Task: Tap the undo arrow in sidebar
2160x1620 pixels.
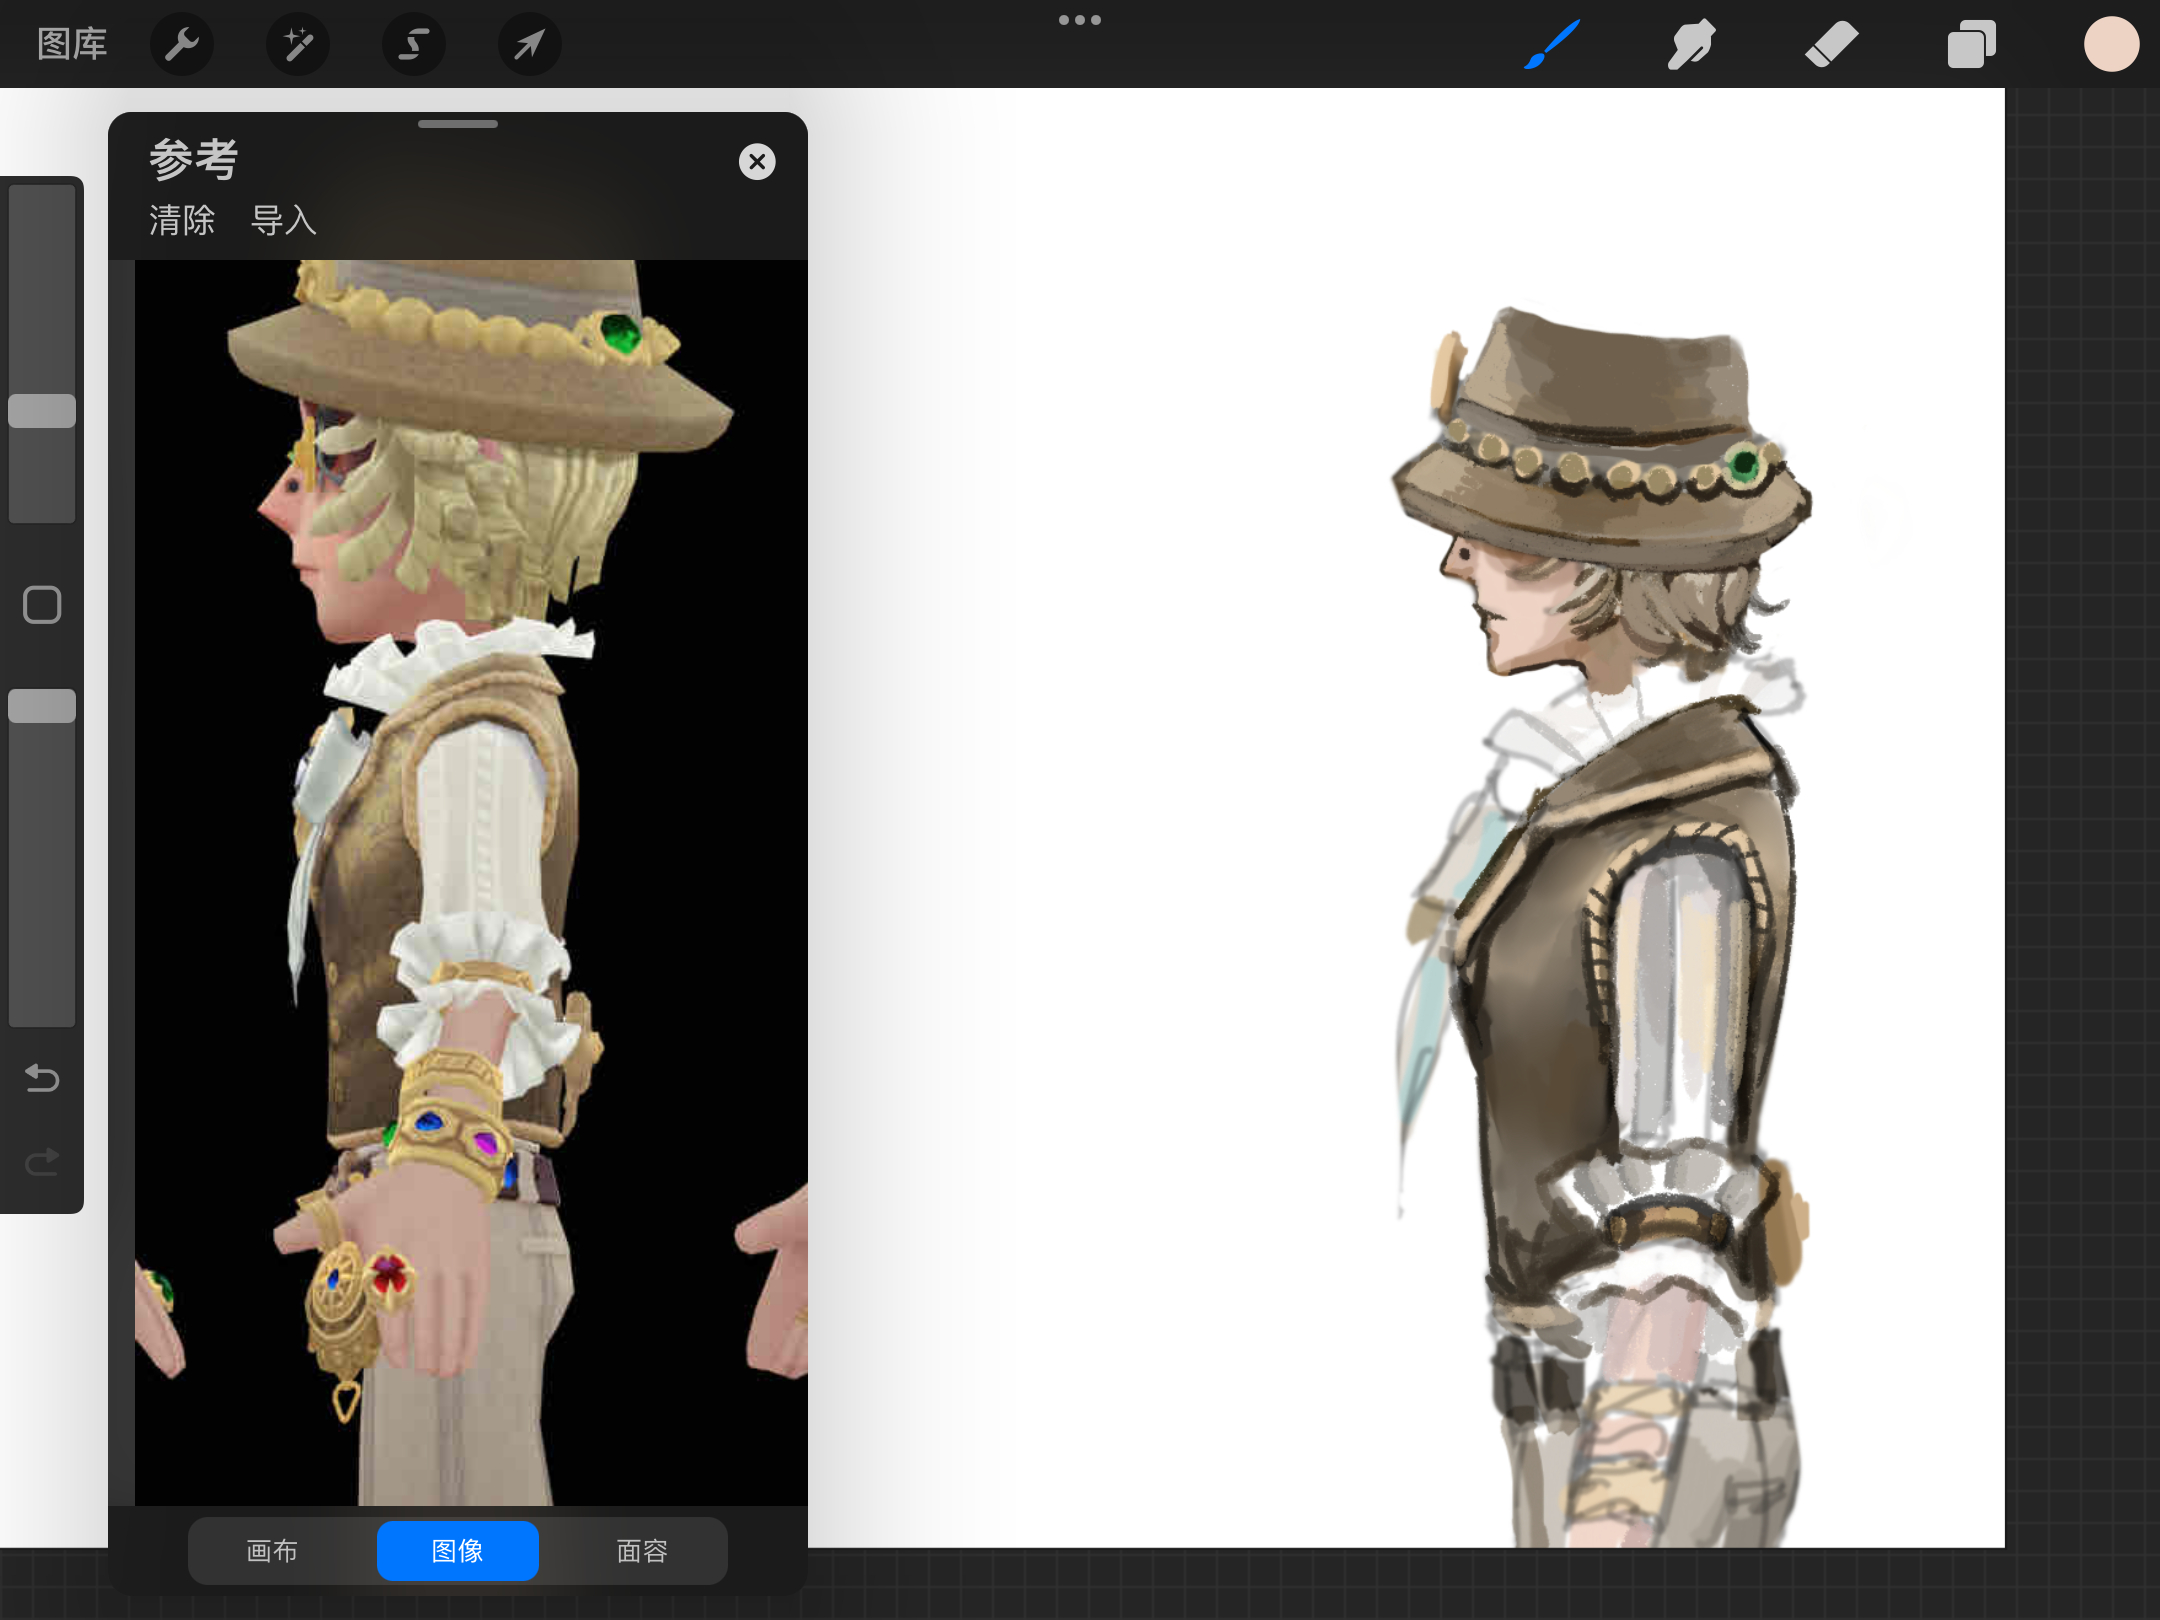Action: [x=42, y=1077]
